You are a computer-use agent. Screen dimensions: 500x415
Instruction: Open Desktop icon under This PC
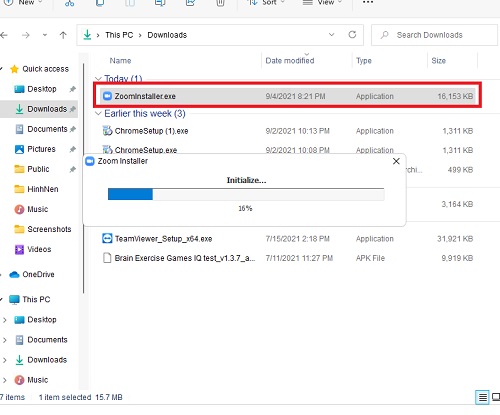point(19,320)
